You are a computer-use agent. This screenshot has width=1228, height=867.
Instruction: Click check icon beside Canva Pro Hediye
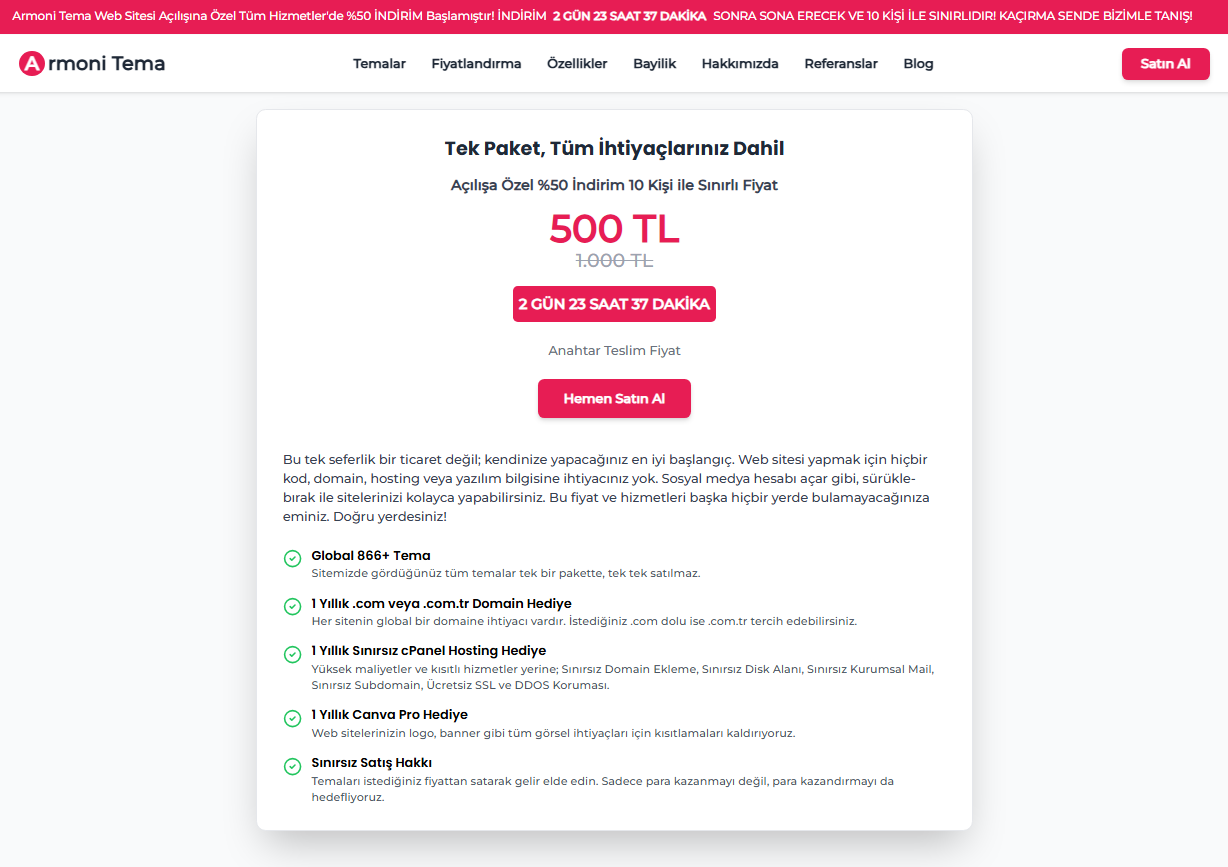point(293,718)
